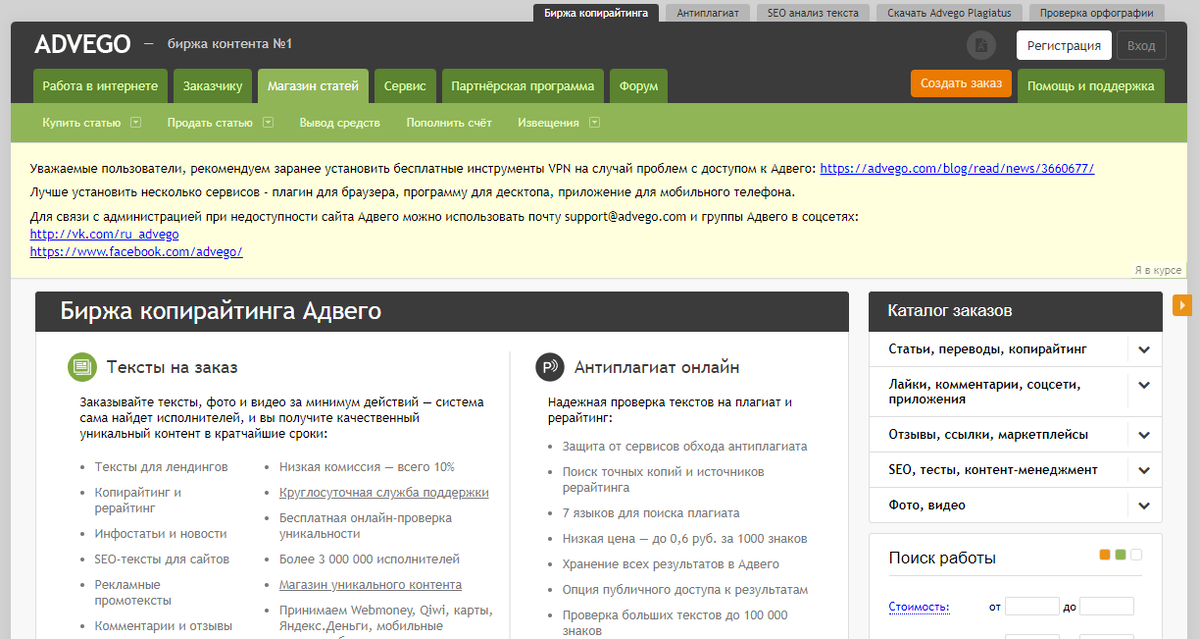Open Магазин уникального контента link
Screen dimensions: 1200x639
click(x=370, y=584)
